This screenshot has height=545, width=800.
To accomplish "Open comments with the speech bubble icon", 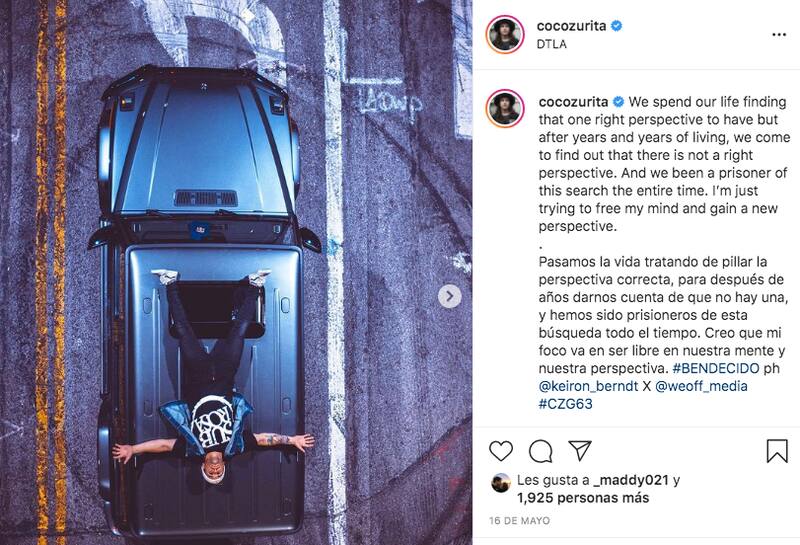I will [540, 451].
